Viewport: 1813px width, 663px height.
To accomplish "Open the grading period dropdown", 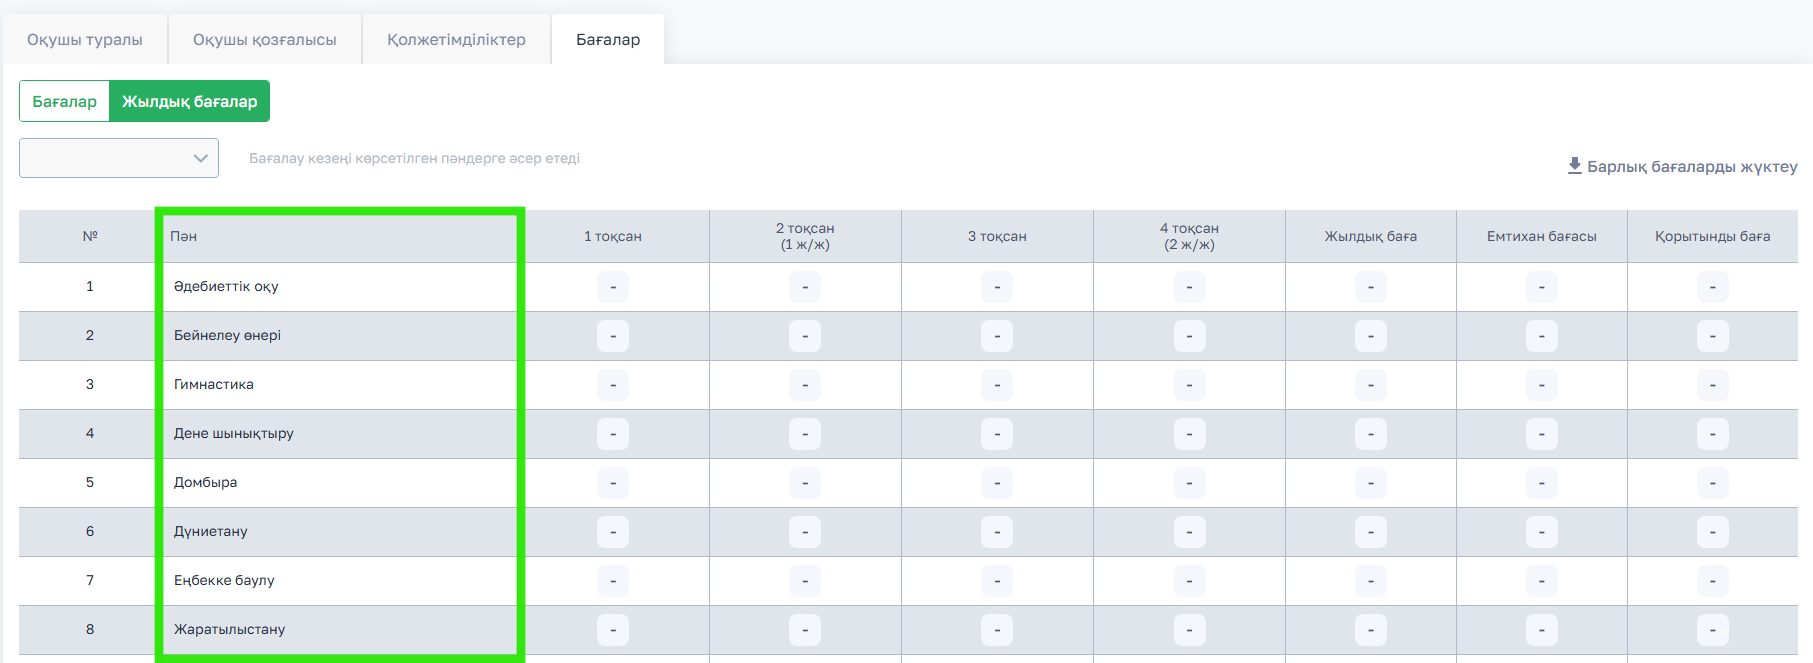I will pos(119,158).
